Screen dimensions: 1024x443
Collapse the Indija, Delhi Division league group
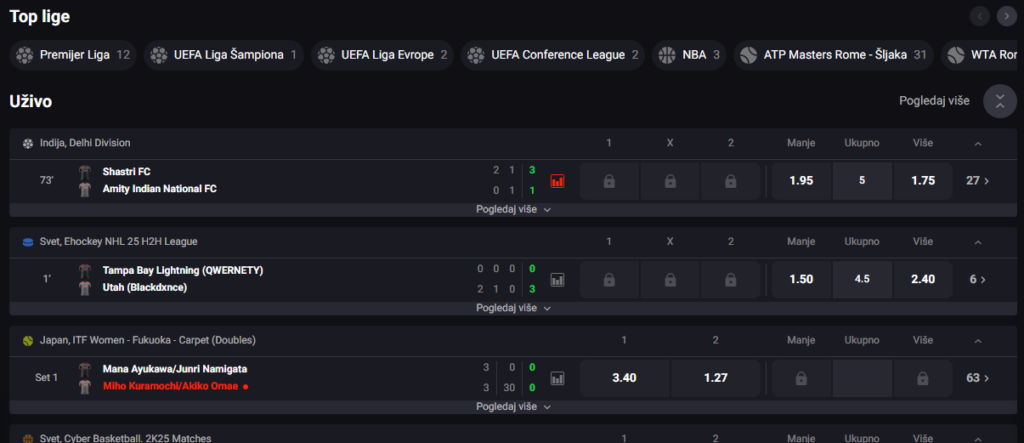click(x=978, y=143)
